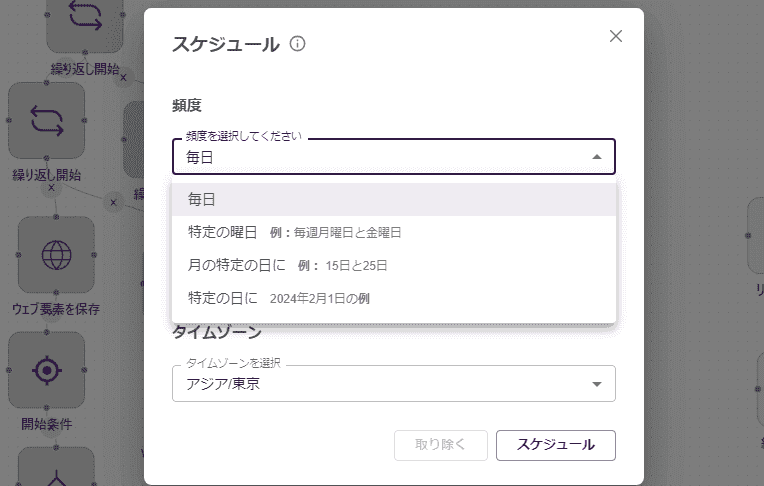
Task: Select the loop node labeled 繰り返し開始 on the left
Action: click(47, 120)
